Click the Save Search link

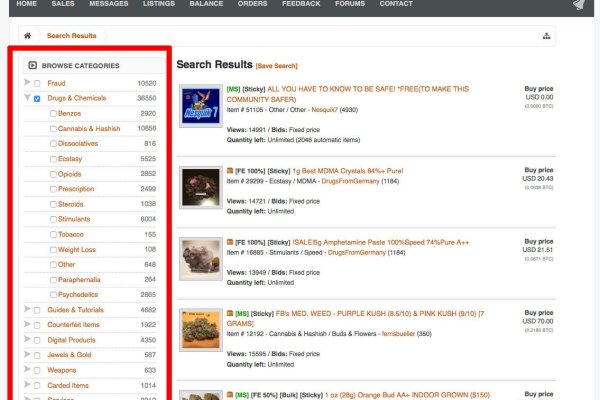[x=277, y=66]
